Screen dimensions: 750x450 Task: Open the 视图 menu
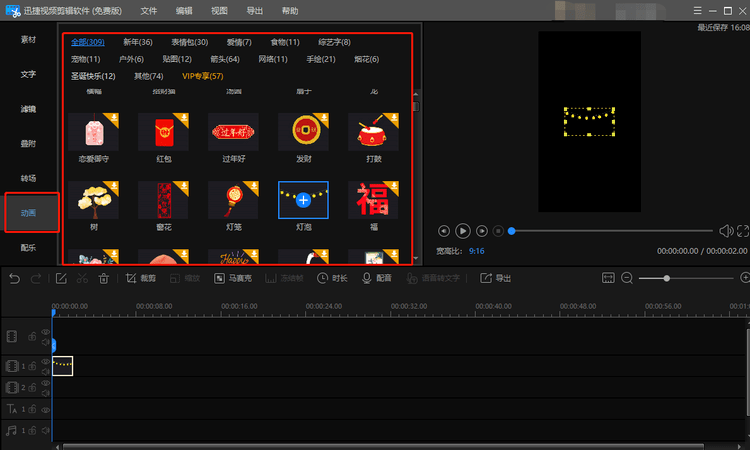220,11
